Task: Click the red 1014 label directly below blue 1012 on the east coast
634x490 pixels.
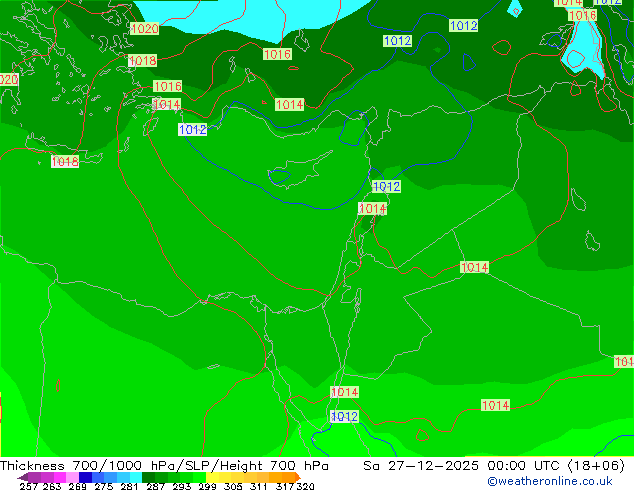Action: [x=372, y=209]
